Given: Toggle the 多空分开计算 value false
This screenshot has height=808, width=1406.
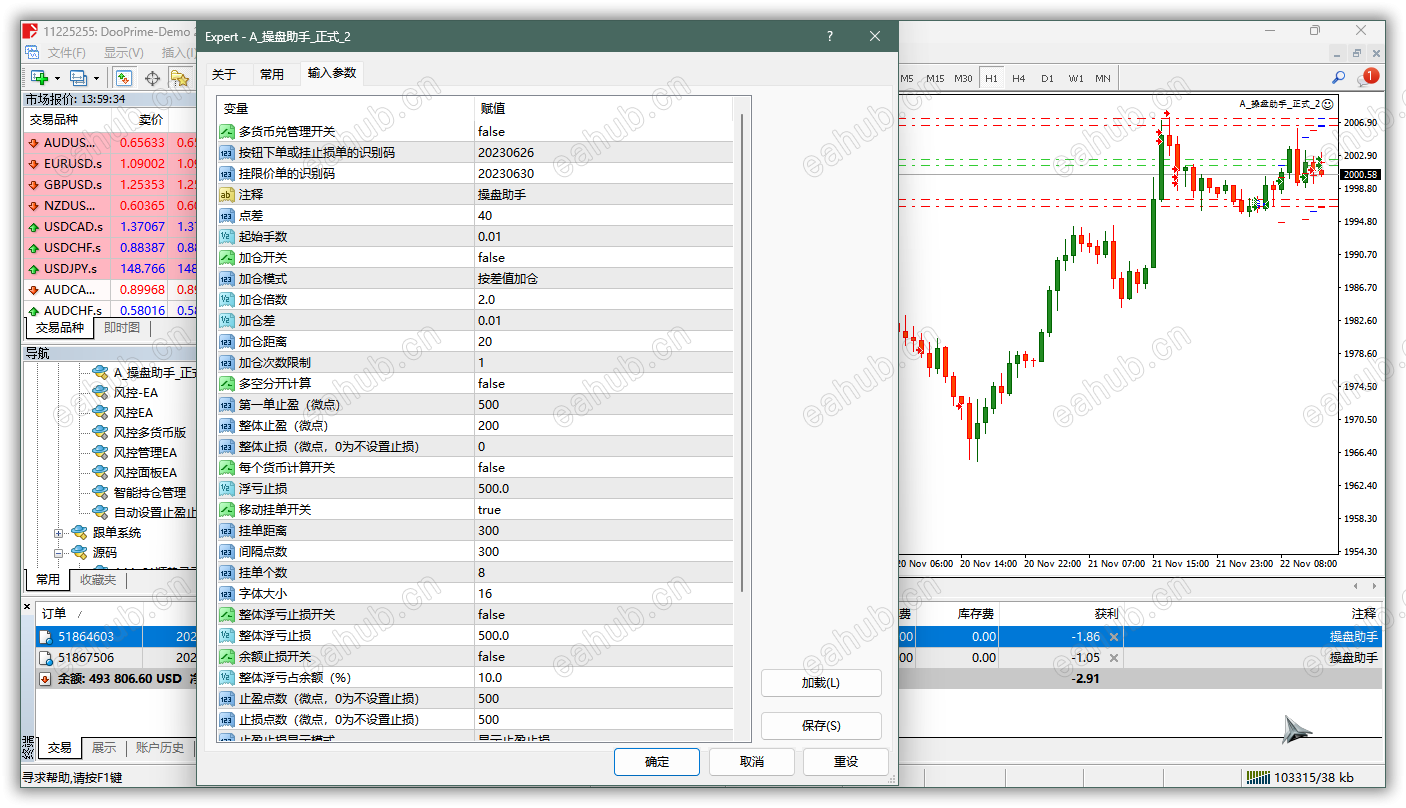Looking at the screenshot, I should tap(603, 383).
